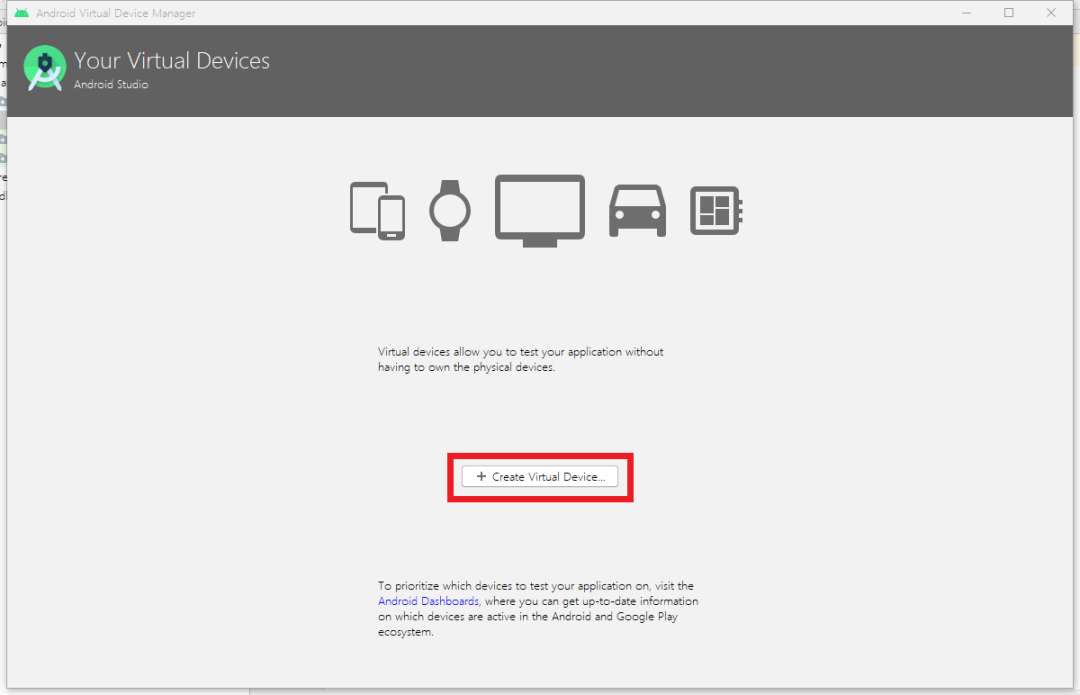This screenshot has height=695, width=1080.
Task: Click the 'Android Studio' subtitle text
Action: coord(111,84)
